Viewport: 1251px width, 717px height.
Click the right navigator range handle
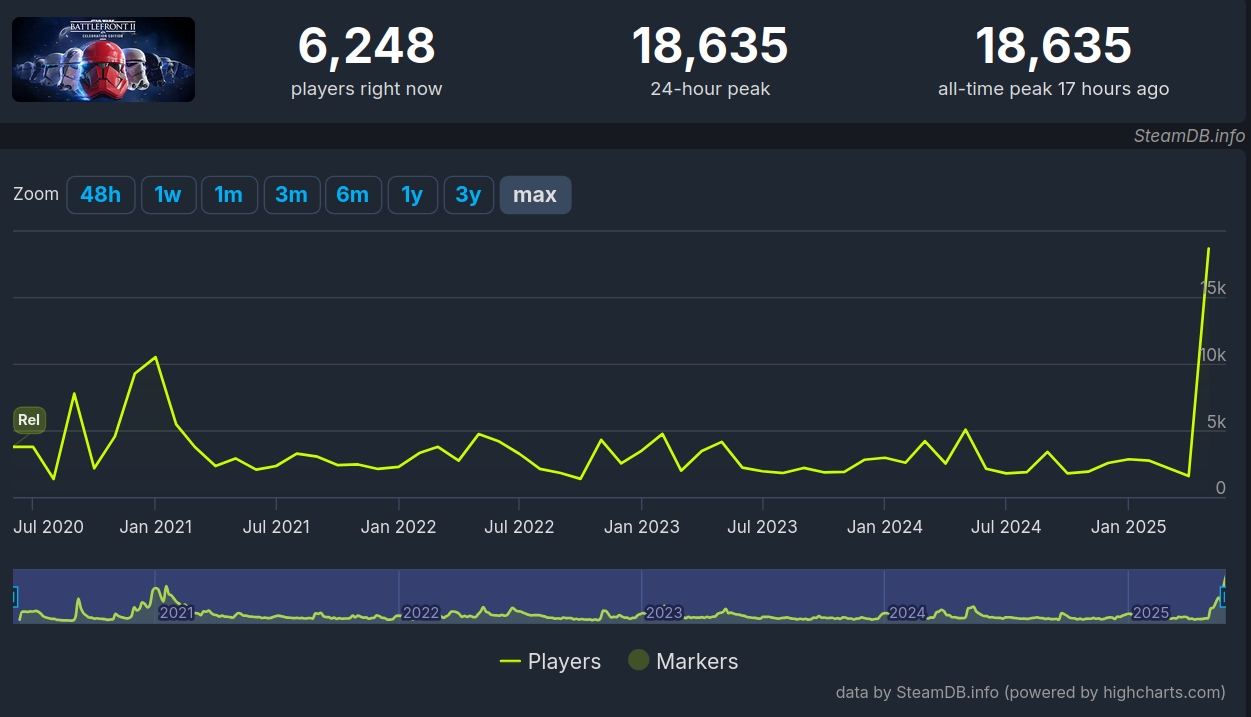1223,597
